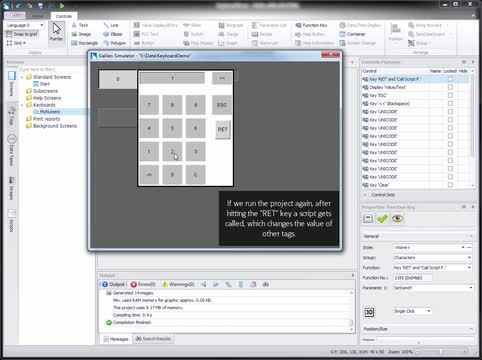482x360 pixels.
Task: Click the ESC key on keypad
Action: tap(222, 105)
